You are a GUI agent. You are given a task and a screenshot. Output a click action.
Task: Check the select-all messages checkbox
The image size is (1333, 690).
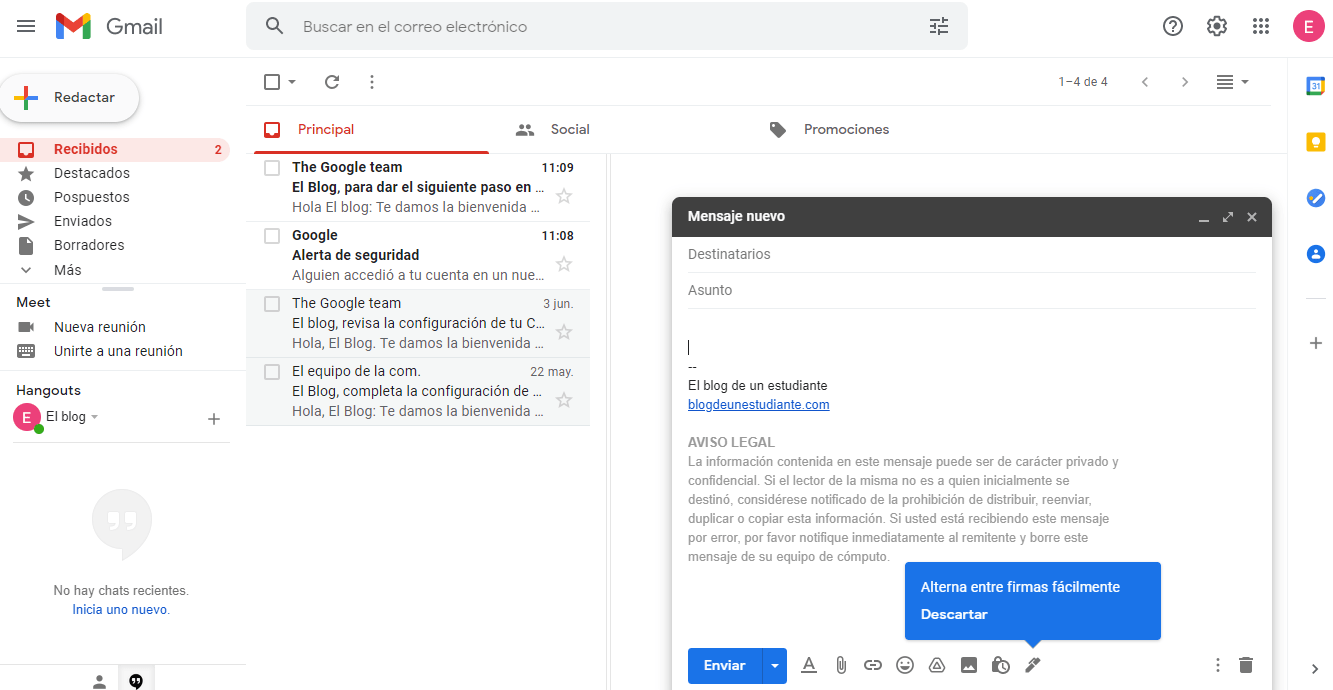click(x=271, y=81)
